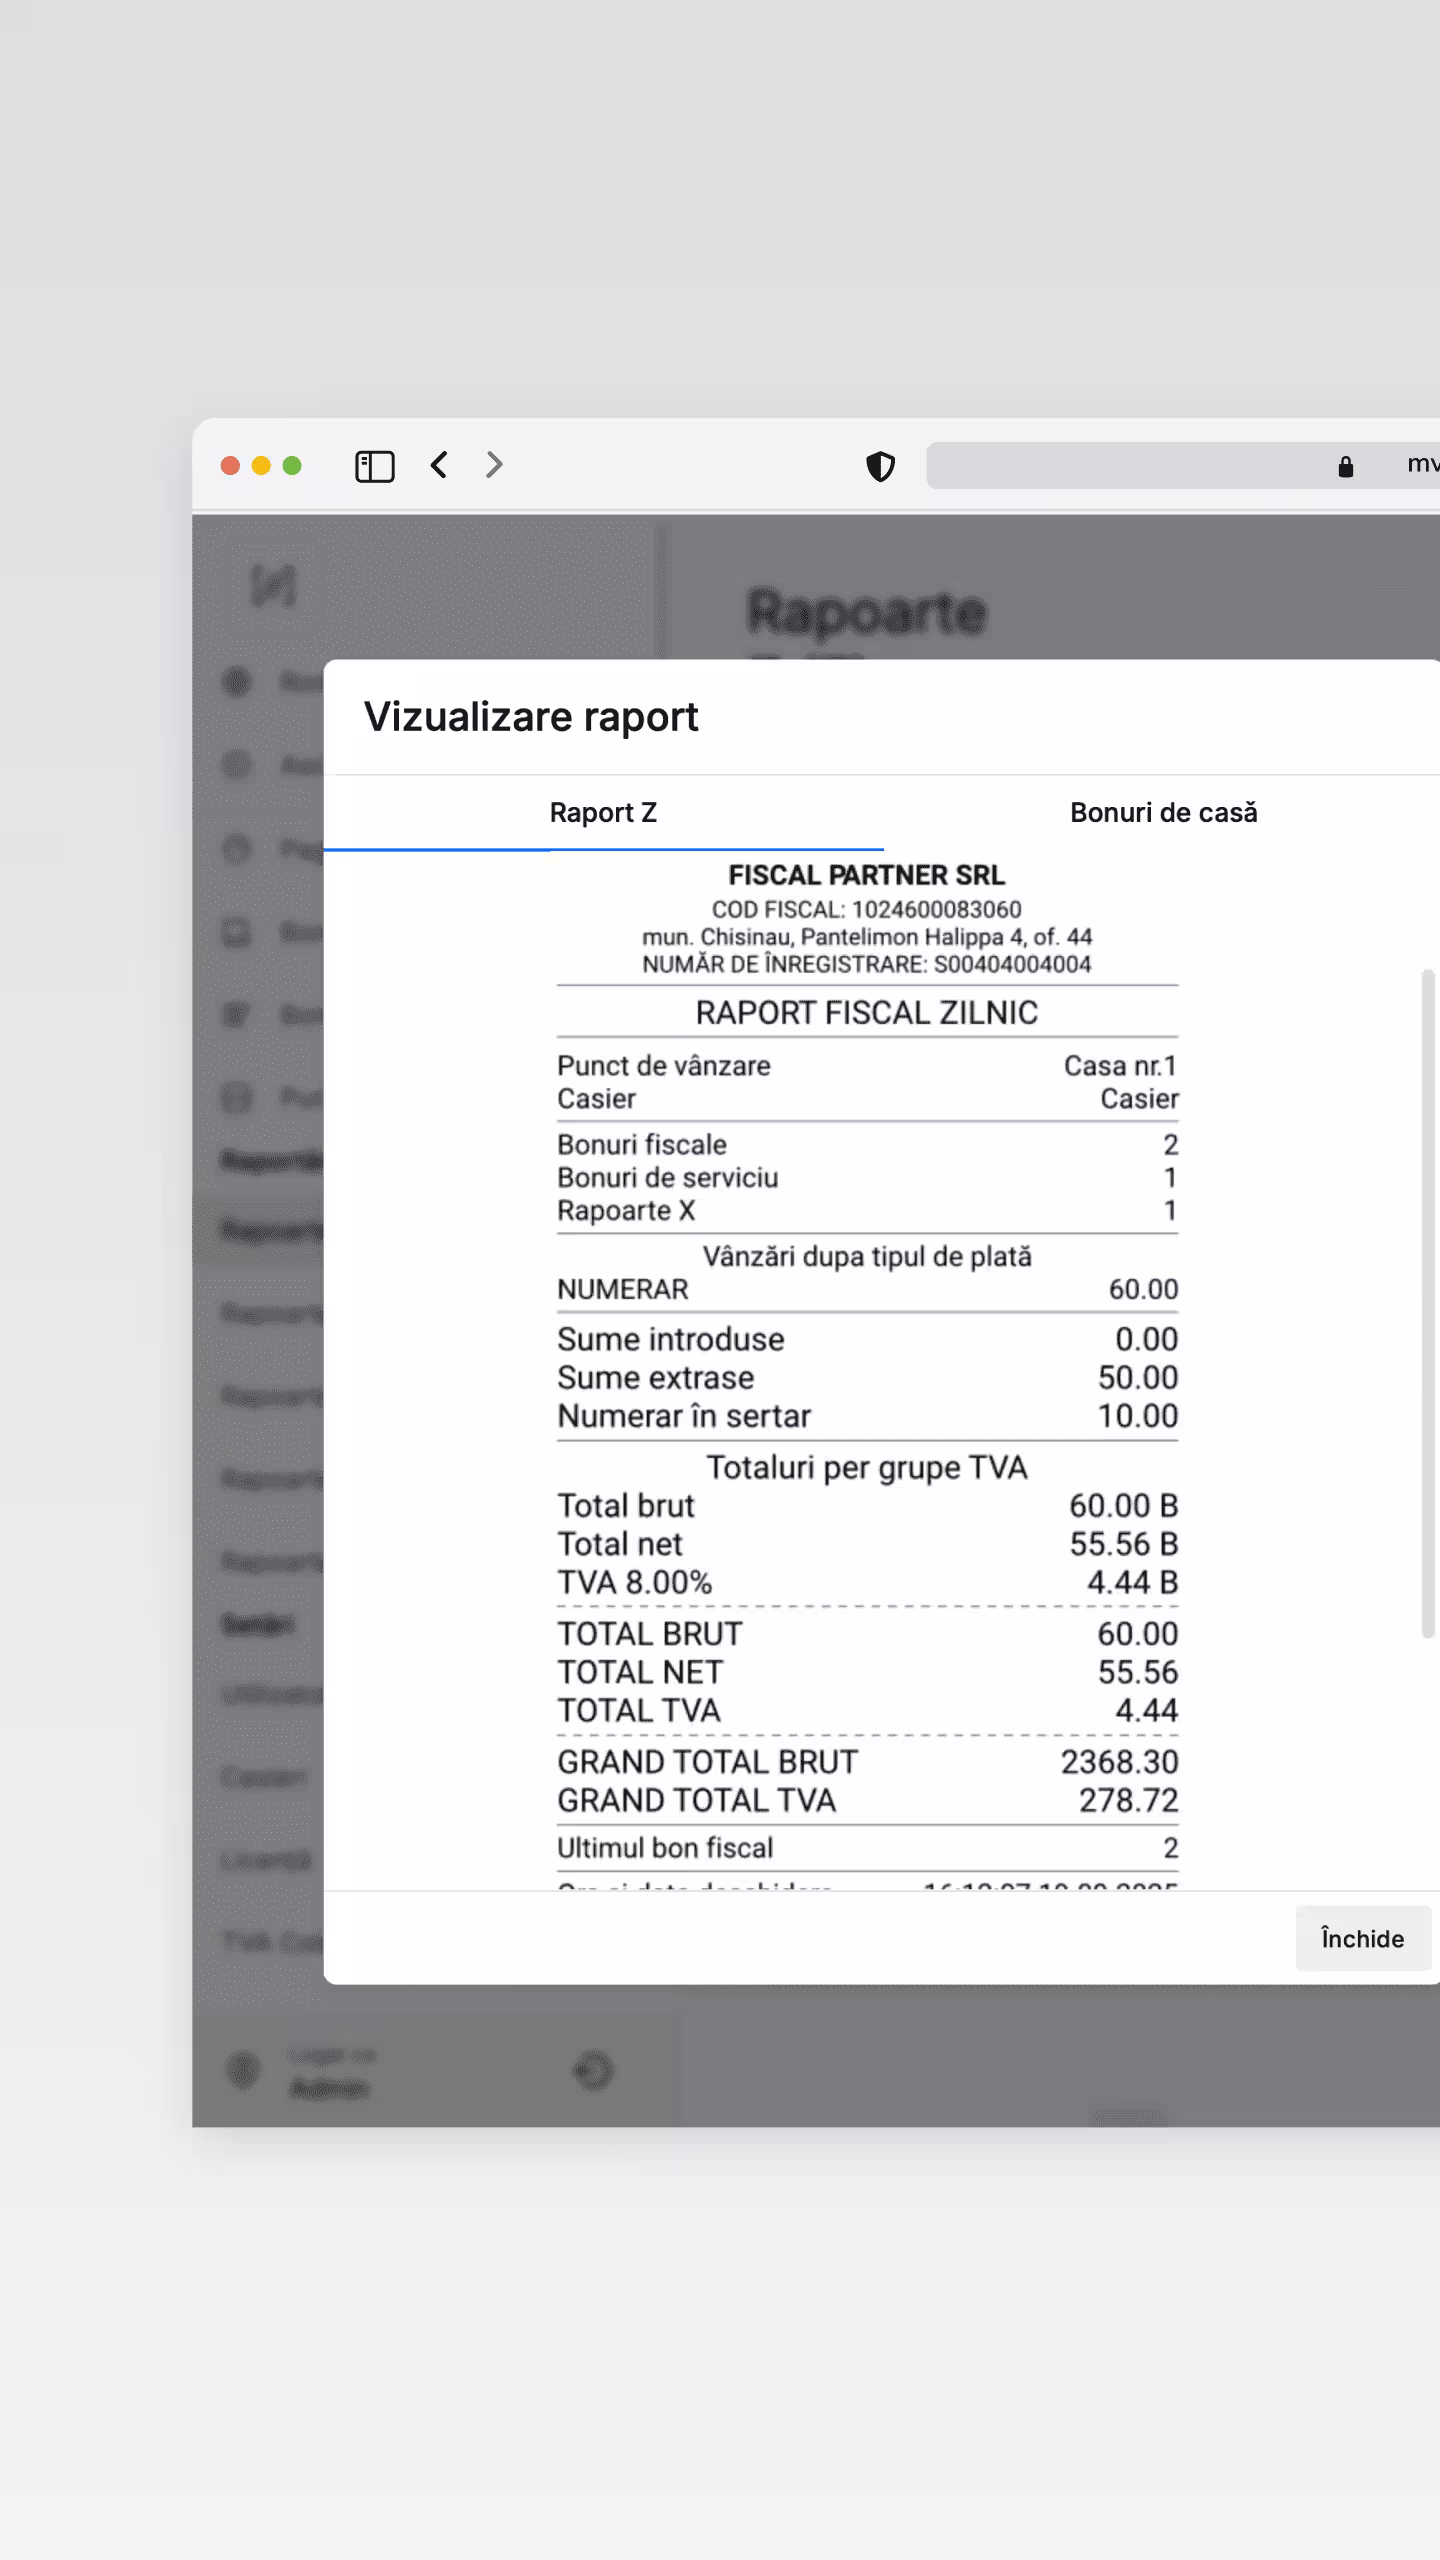Click the GRAND TOTAL BRUT label

tap(708, 1762)
